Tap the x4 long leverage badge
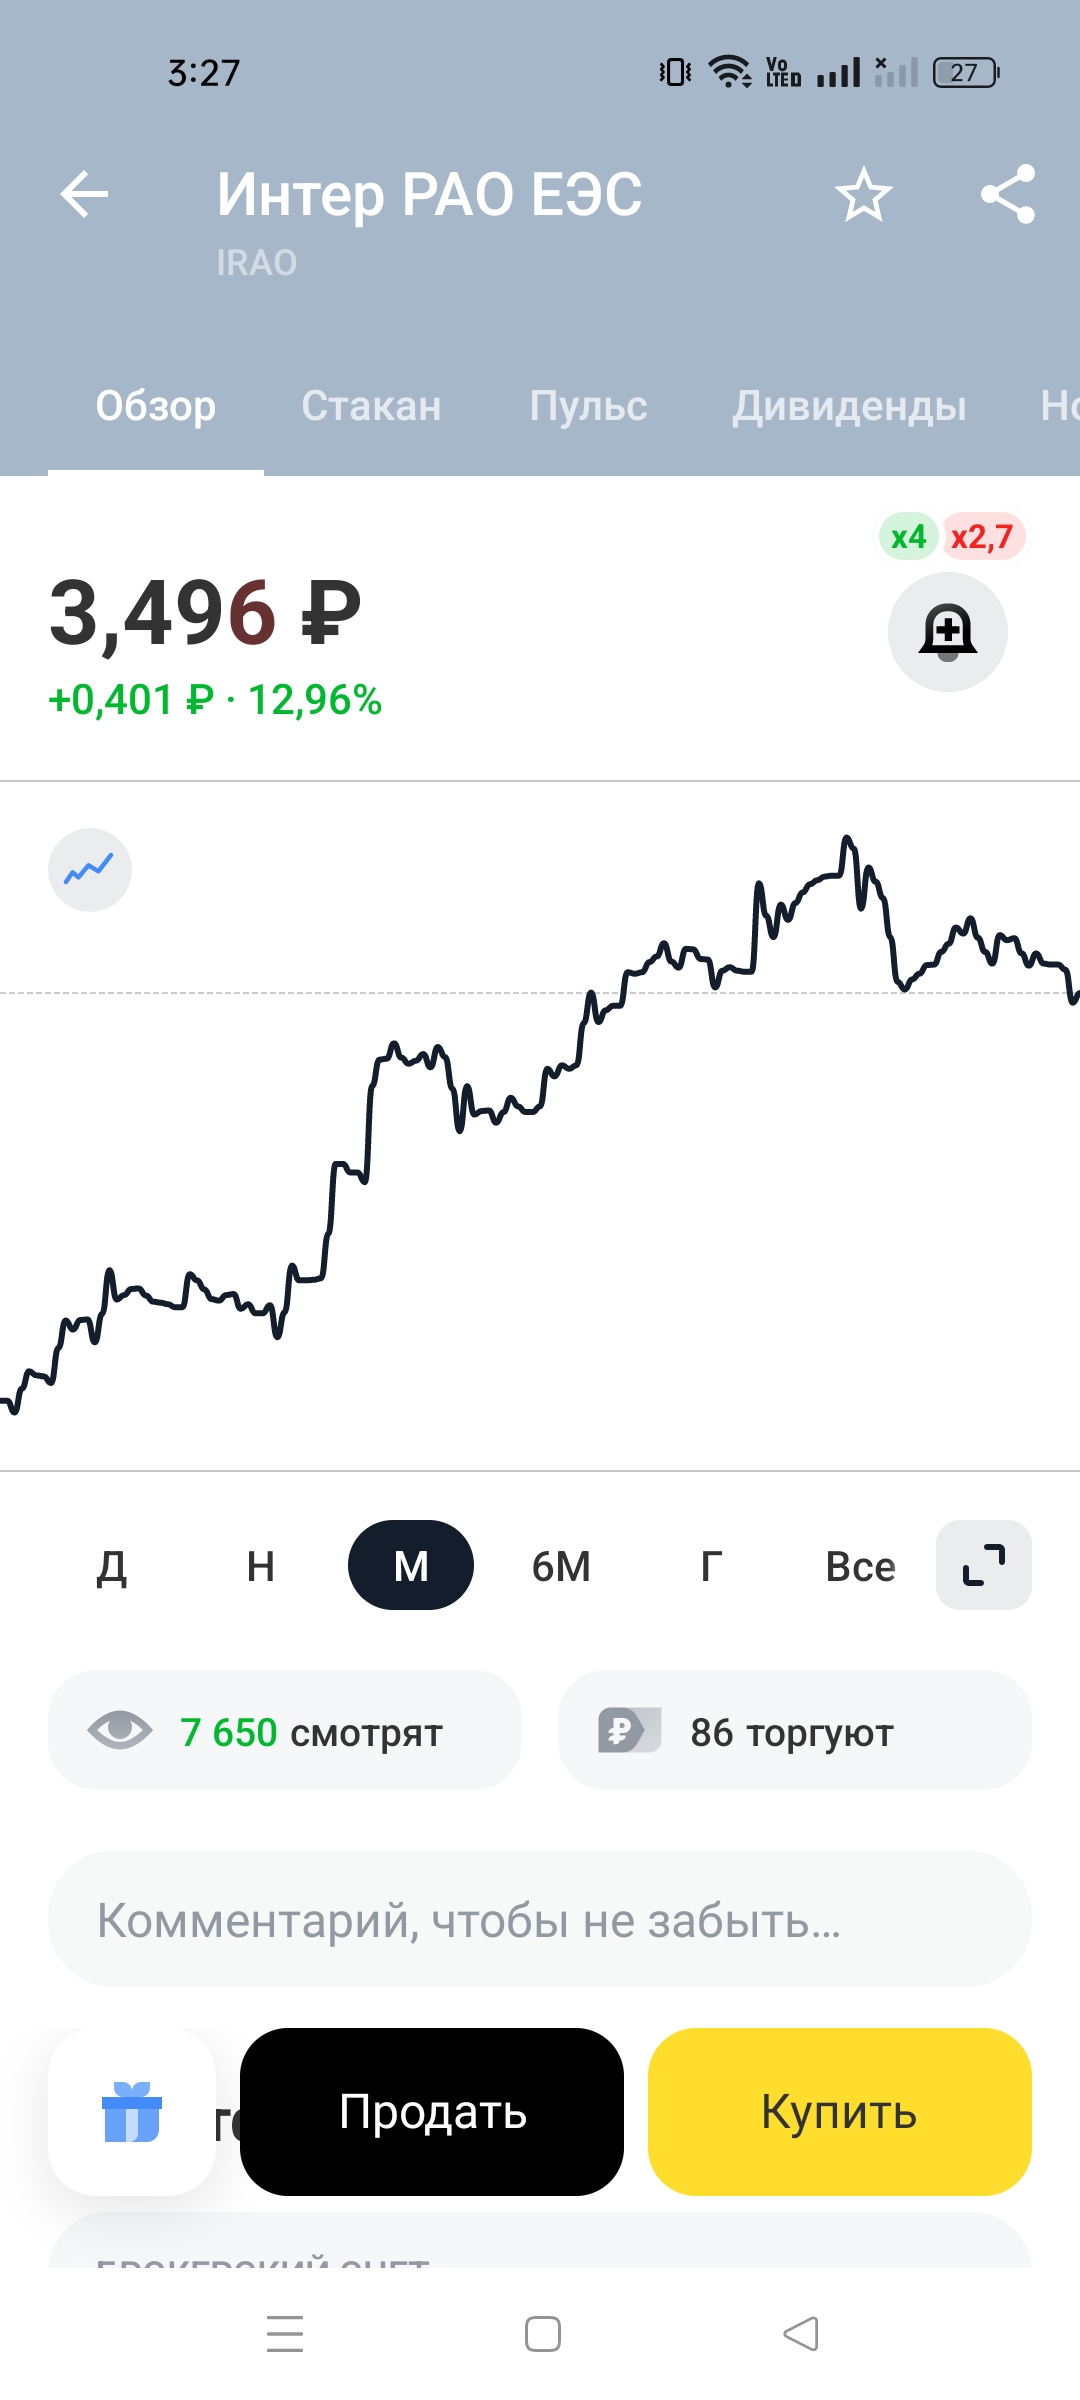This screenshot has height=2400, width=1080. [908, 537]
